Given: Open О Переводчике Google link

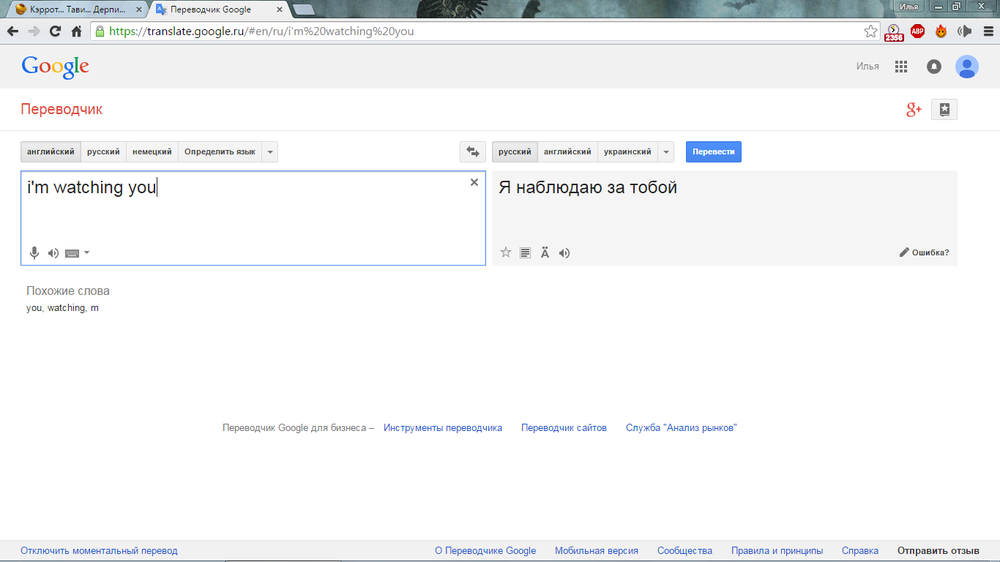Looking at the screenshot, I should tap(485, 551).
